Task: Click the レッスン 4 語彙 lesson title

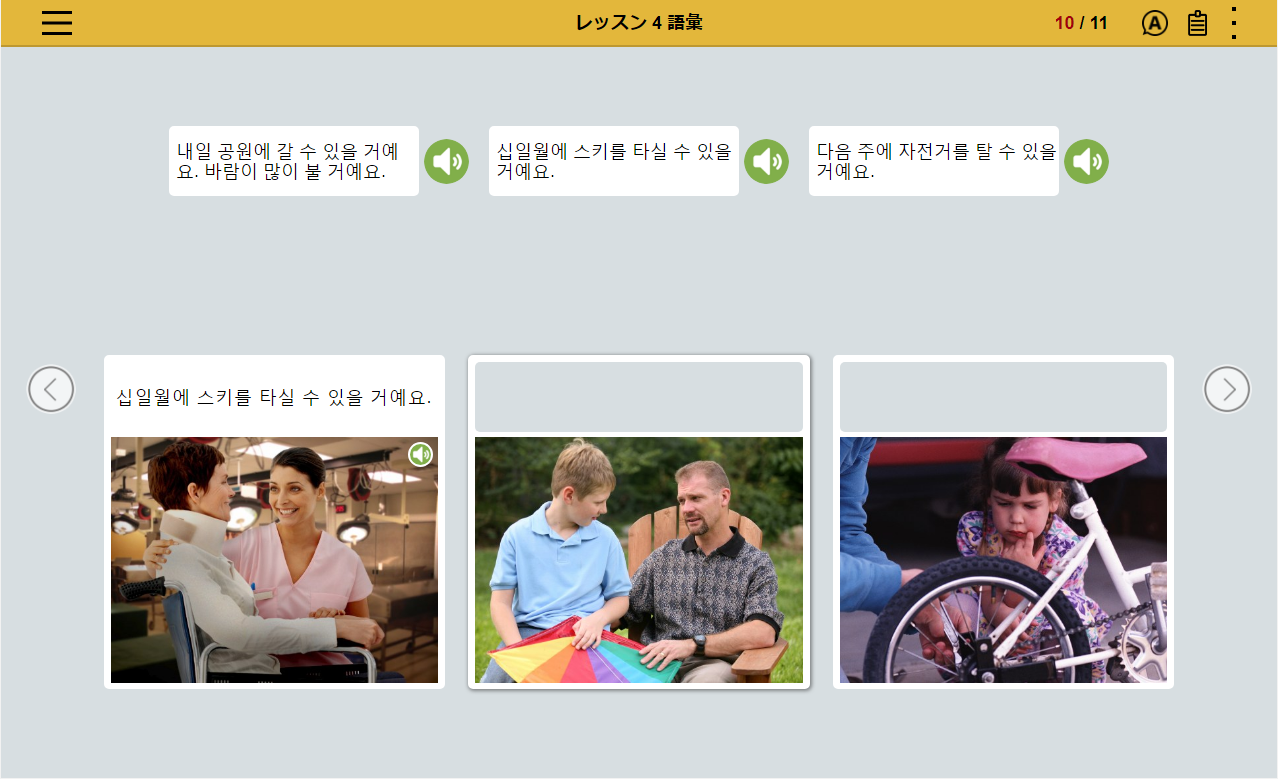Action: pos(639,23)
